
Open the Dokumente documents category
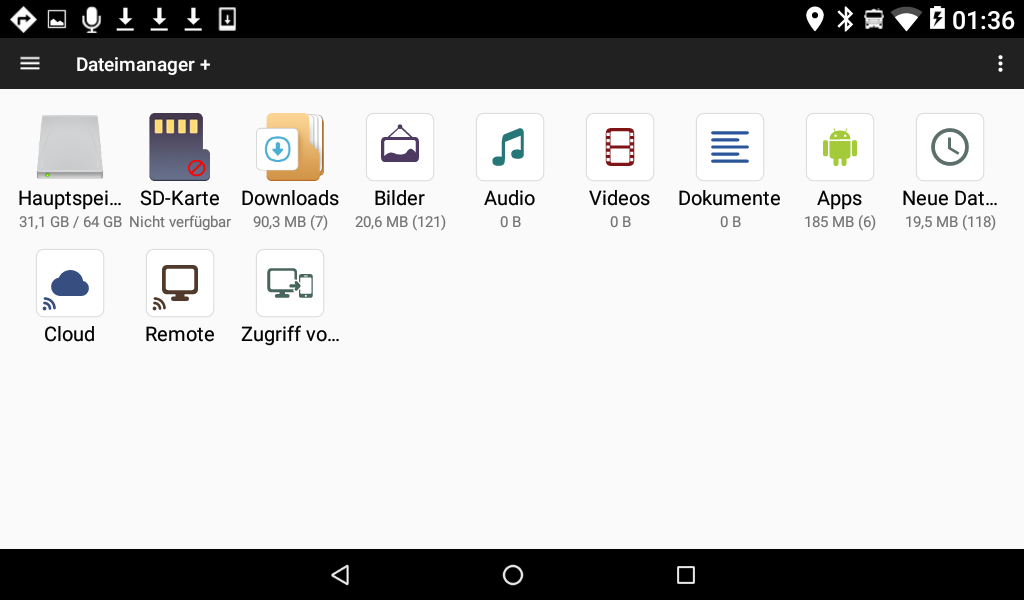730,148
